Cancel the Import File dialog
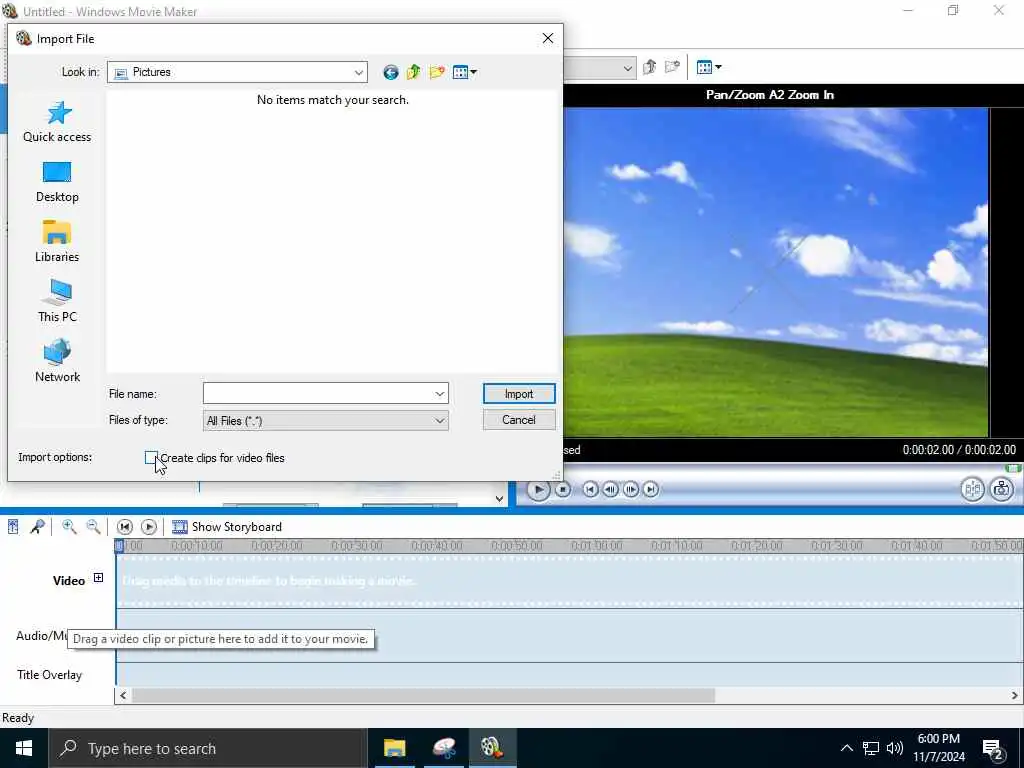Image resolution: width=1024 pixels, height=768 pixels. (x=519, y=420)
